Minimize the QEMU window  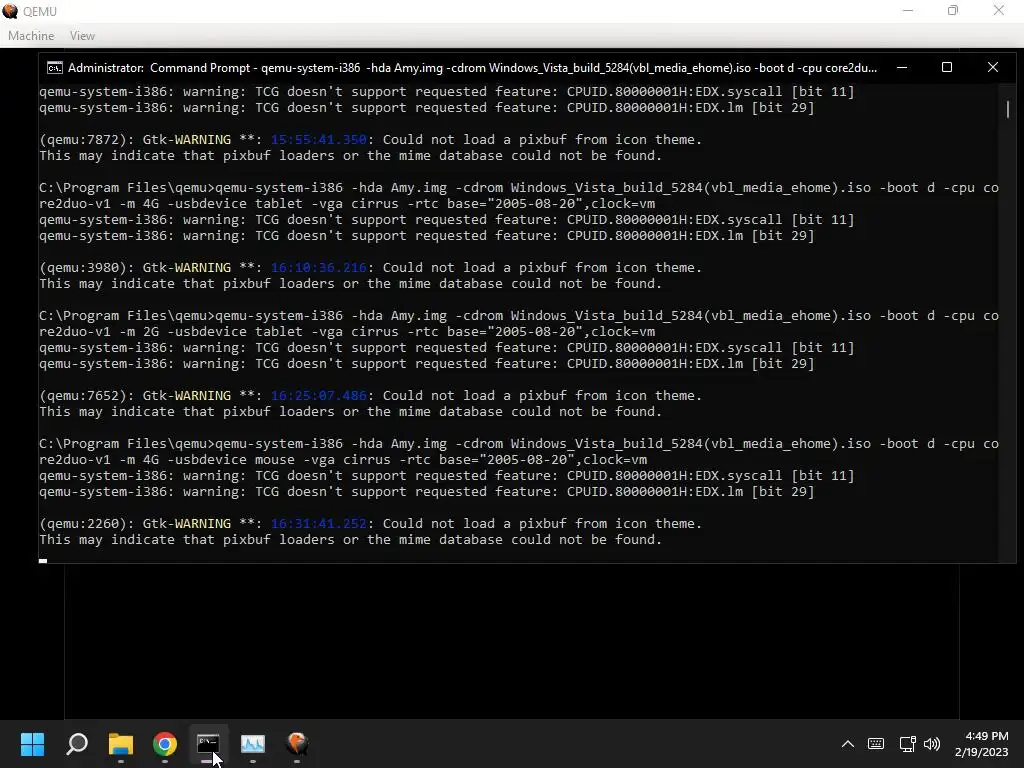coord(908,10)
